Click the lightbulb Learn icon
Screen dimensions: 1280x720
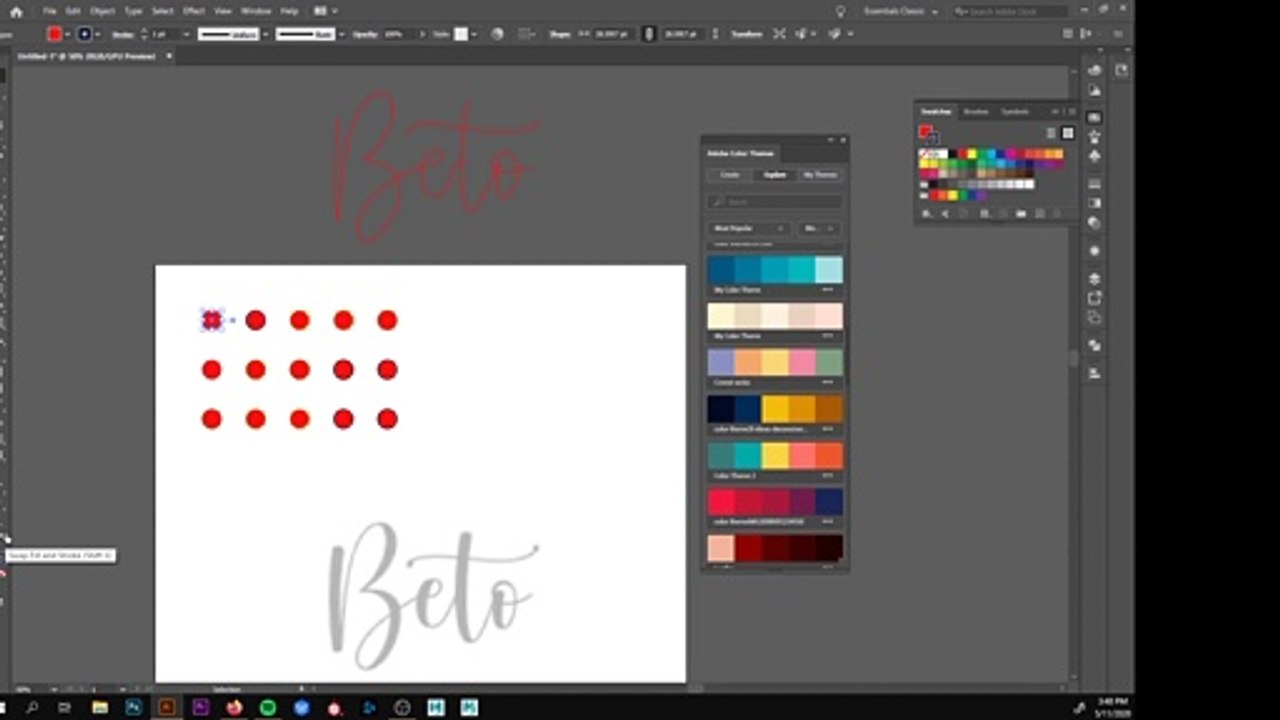pyautogui.click(x=841, y=11)
